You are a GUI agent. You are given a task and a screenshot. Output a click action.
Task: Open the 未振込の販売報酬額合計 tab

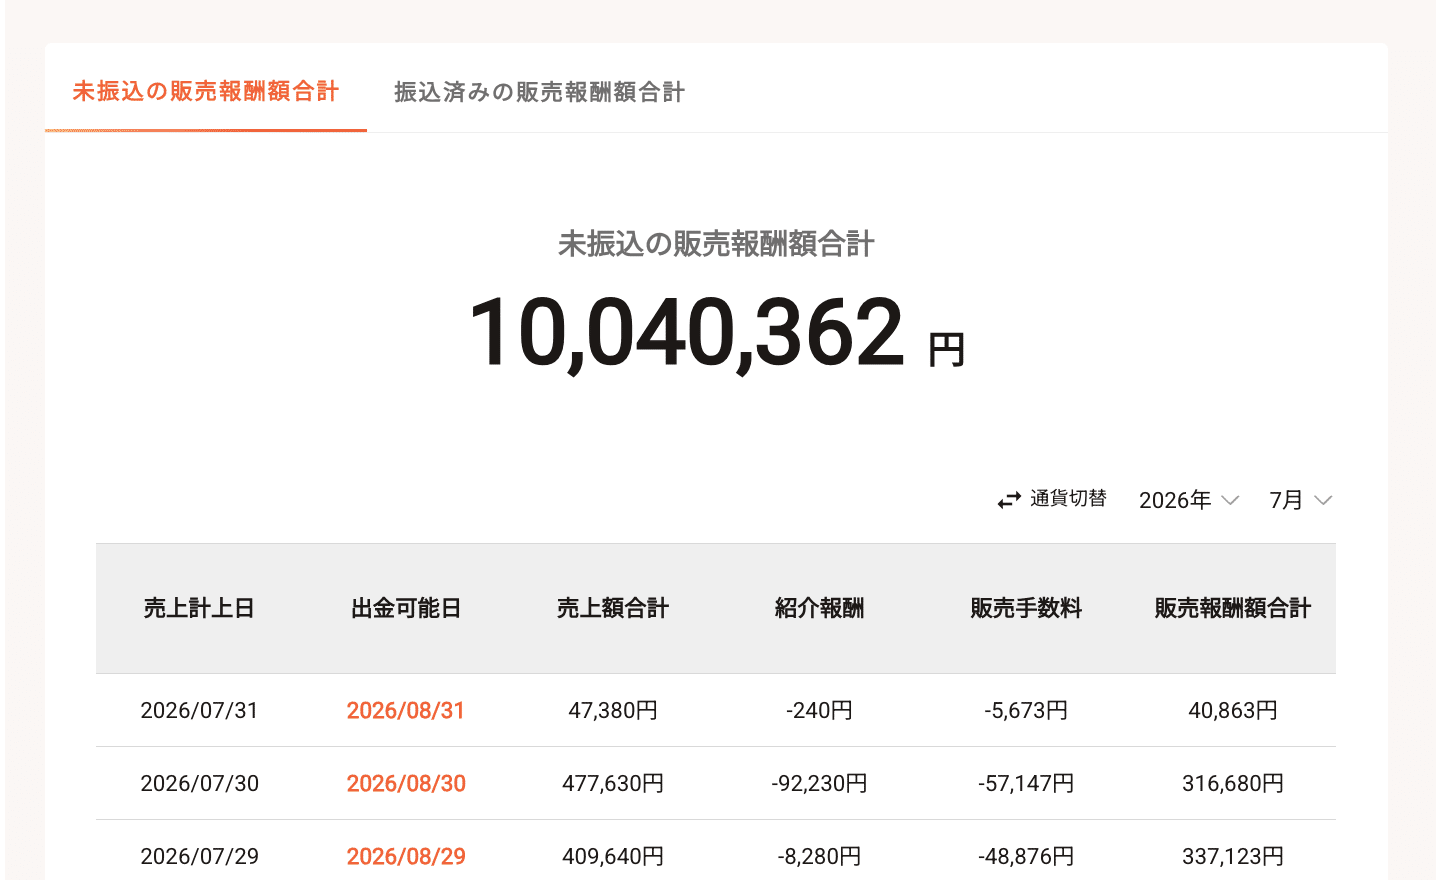tap(206, 91)
